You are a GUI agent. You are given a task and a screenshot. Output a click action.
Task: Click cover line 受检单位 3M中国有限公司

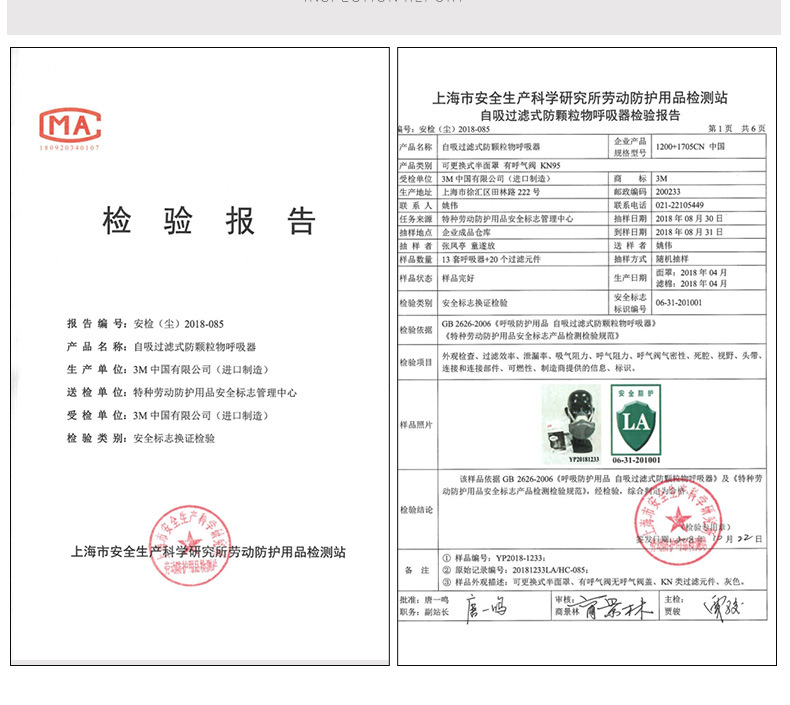click(x=168, y=415)
